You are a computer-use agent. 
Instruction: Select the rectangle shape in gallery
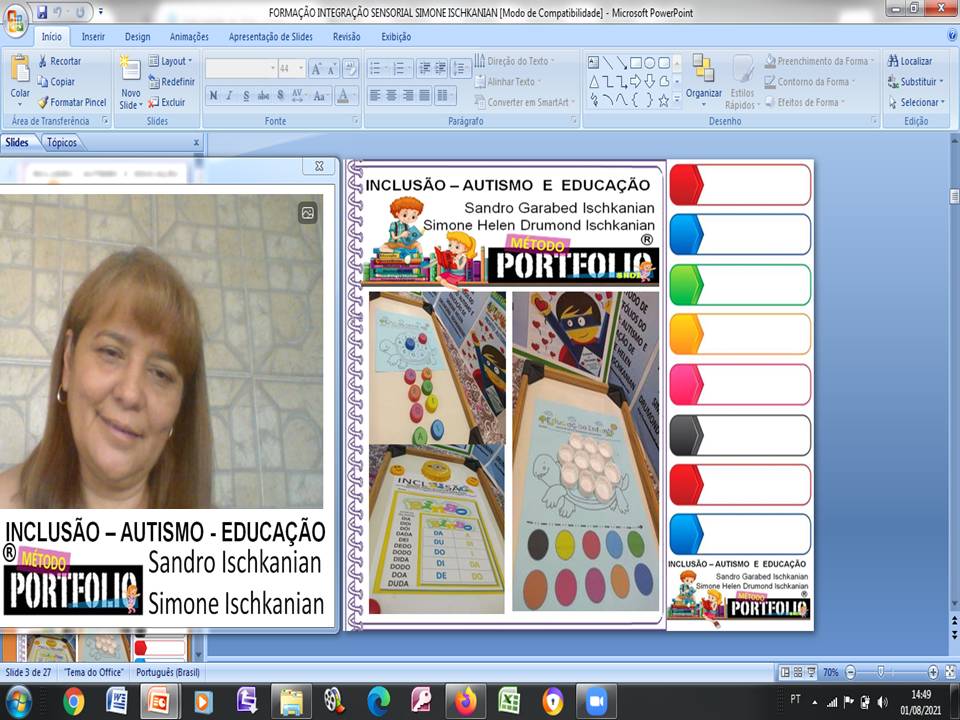pos(636,62)
